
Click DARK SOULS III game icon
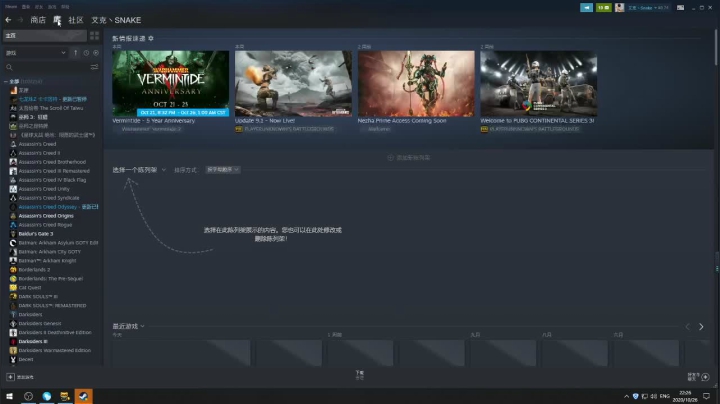pos(13,297)
